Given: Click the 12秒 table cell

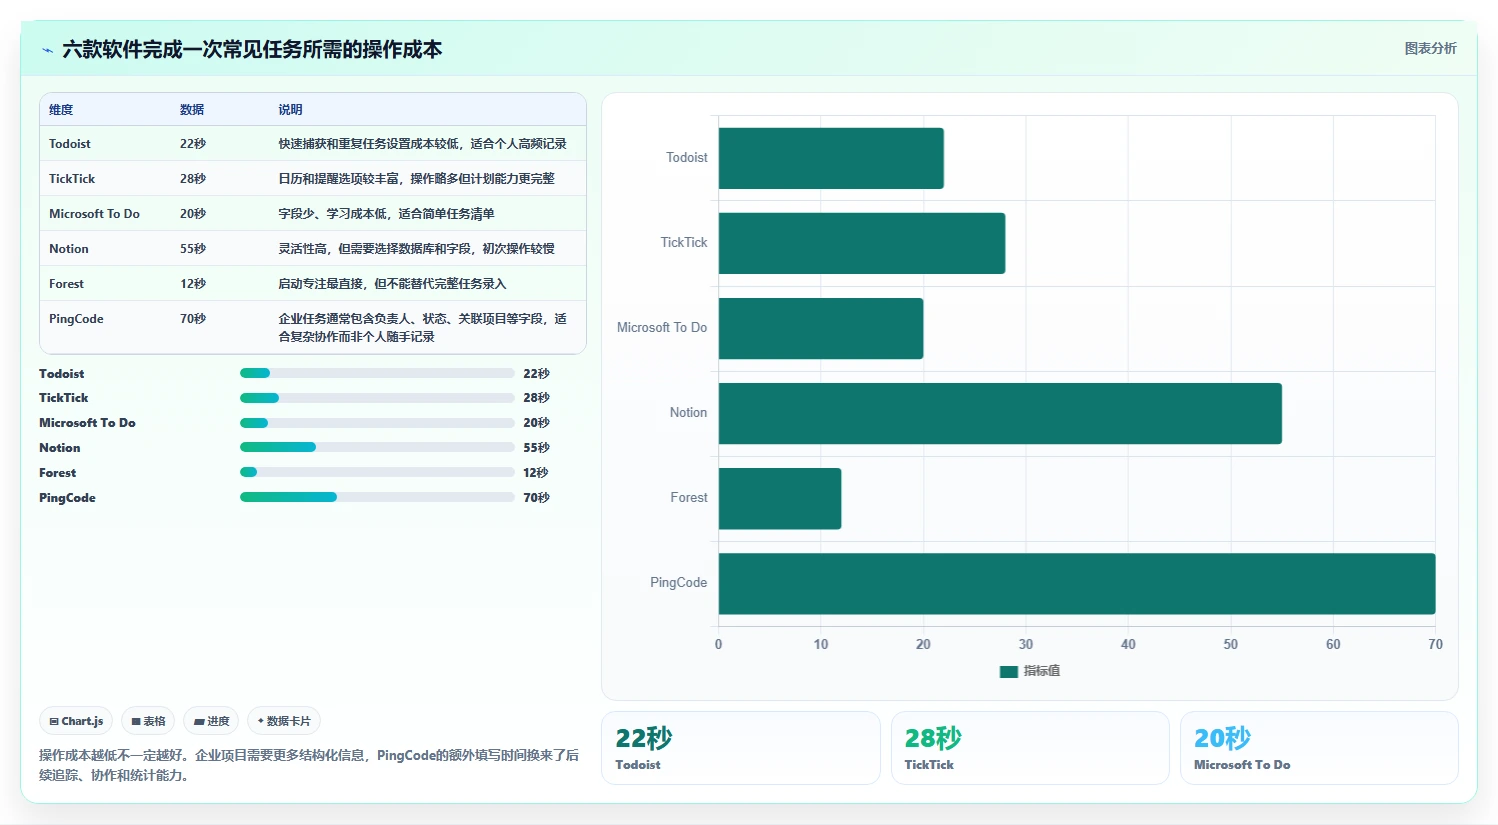Looking at the screenshot, I should coord(193,284).
